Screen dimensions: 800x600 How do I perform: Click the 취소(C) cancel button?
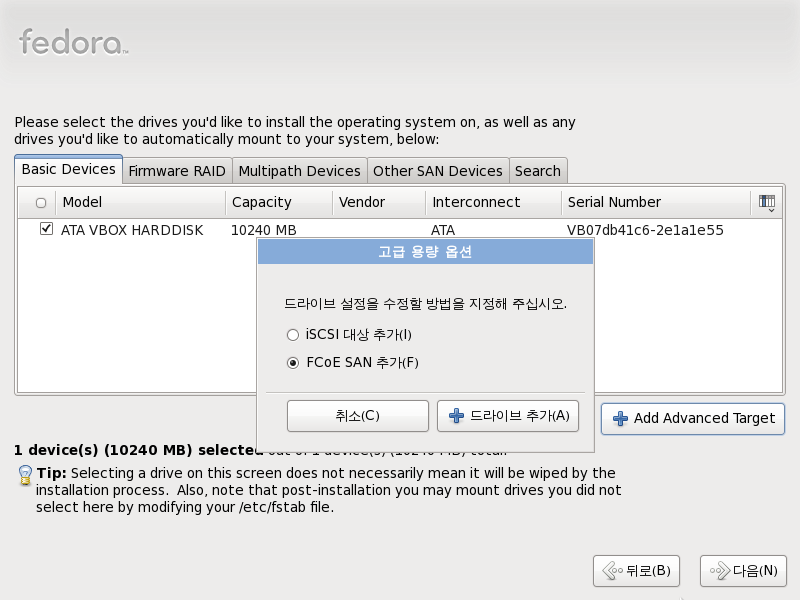[358, 416]
